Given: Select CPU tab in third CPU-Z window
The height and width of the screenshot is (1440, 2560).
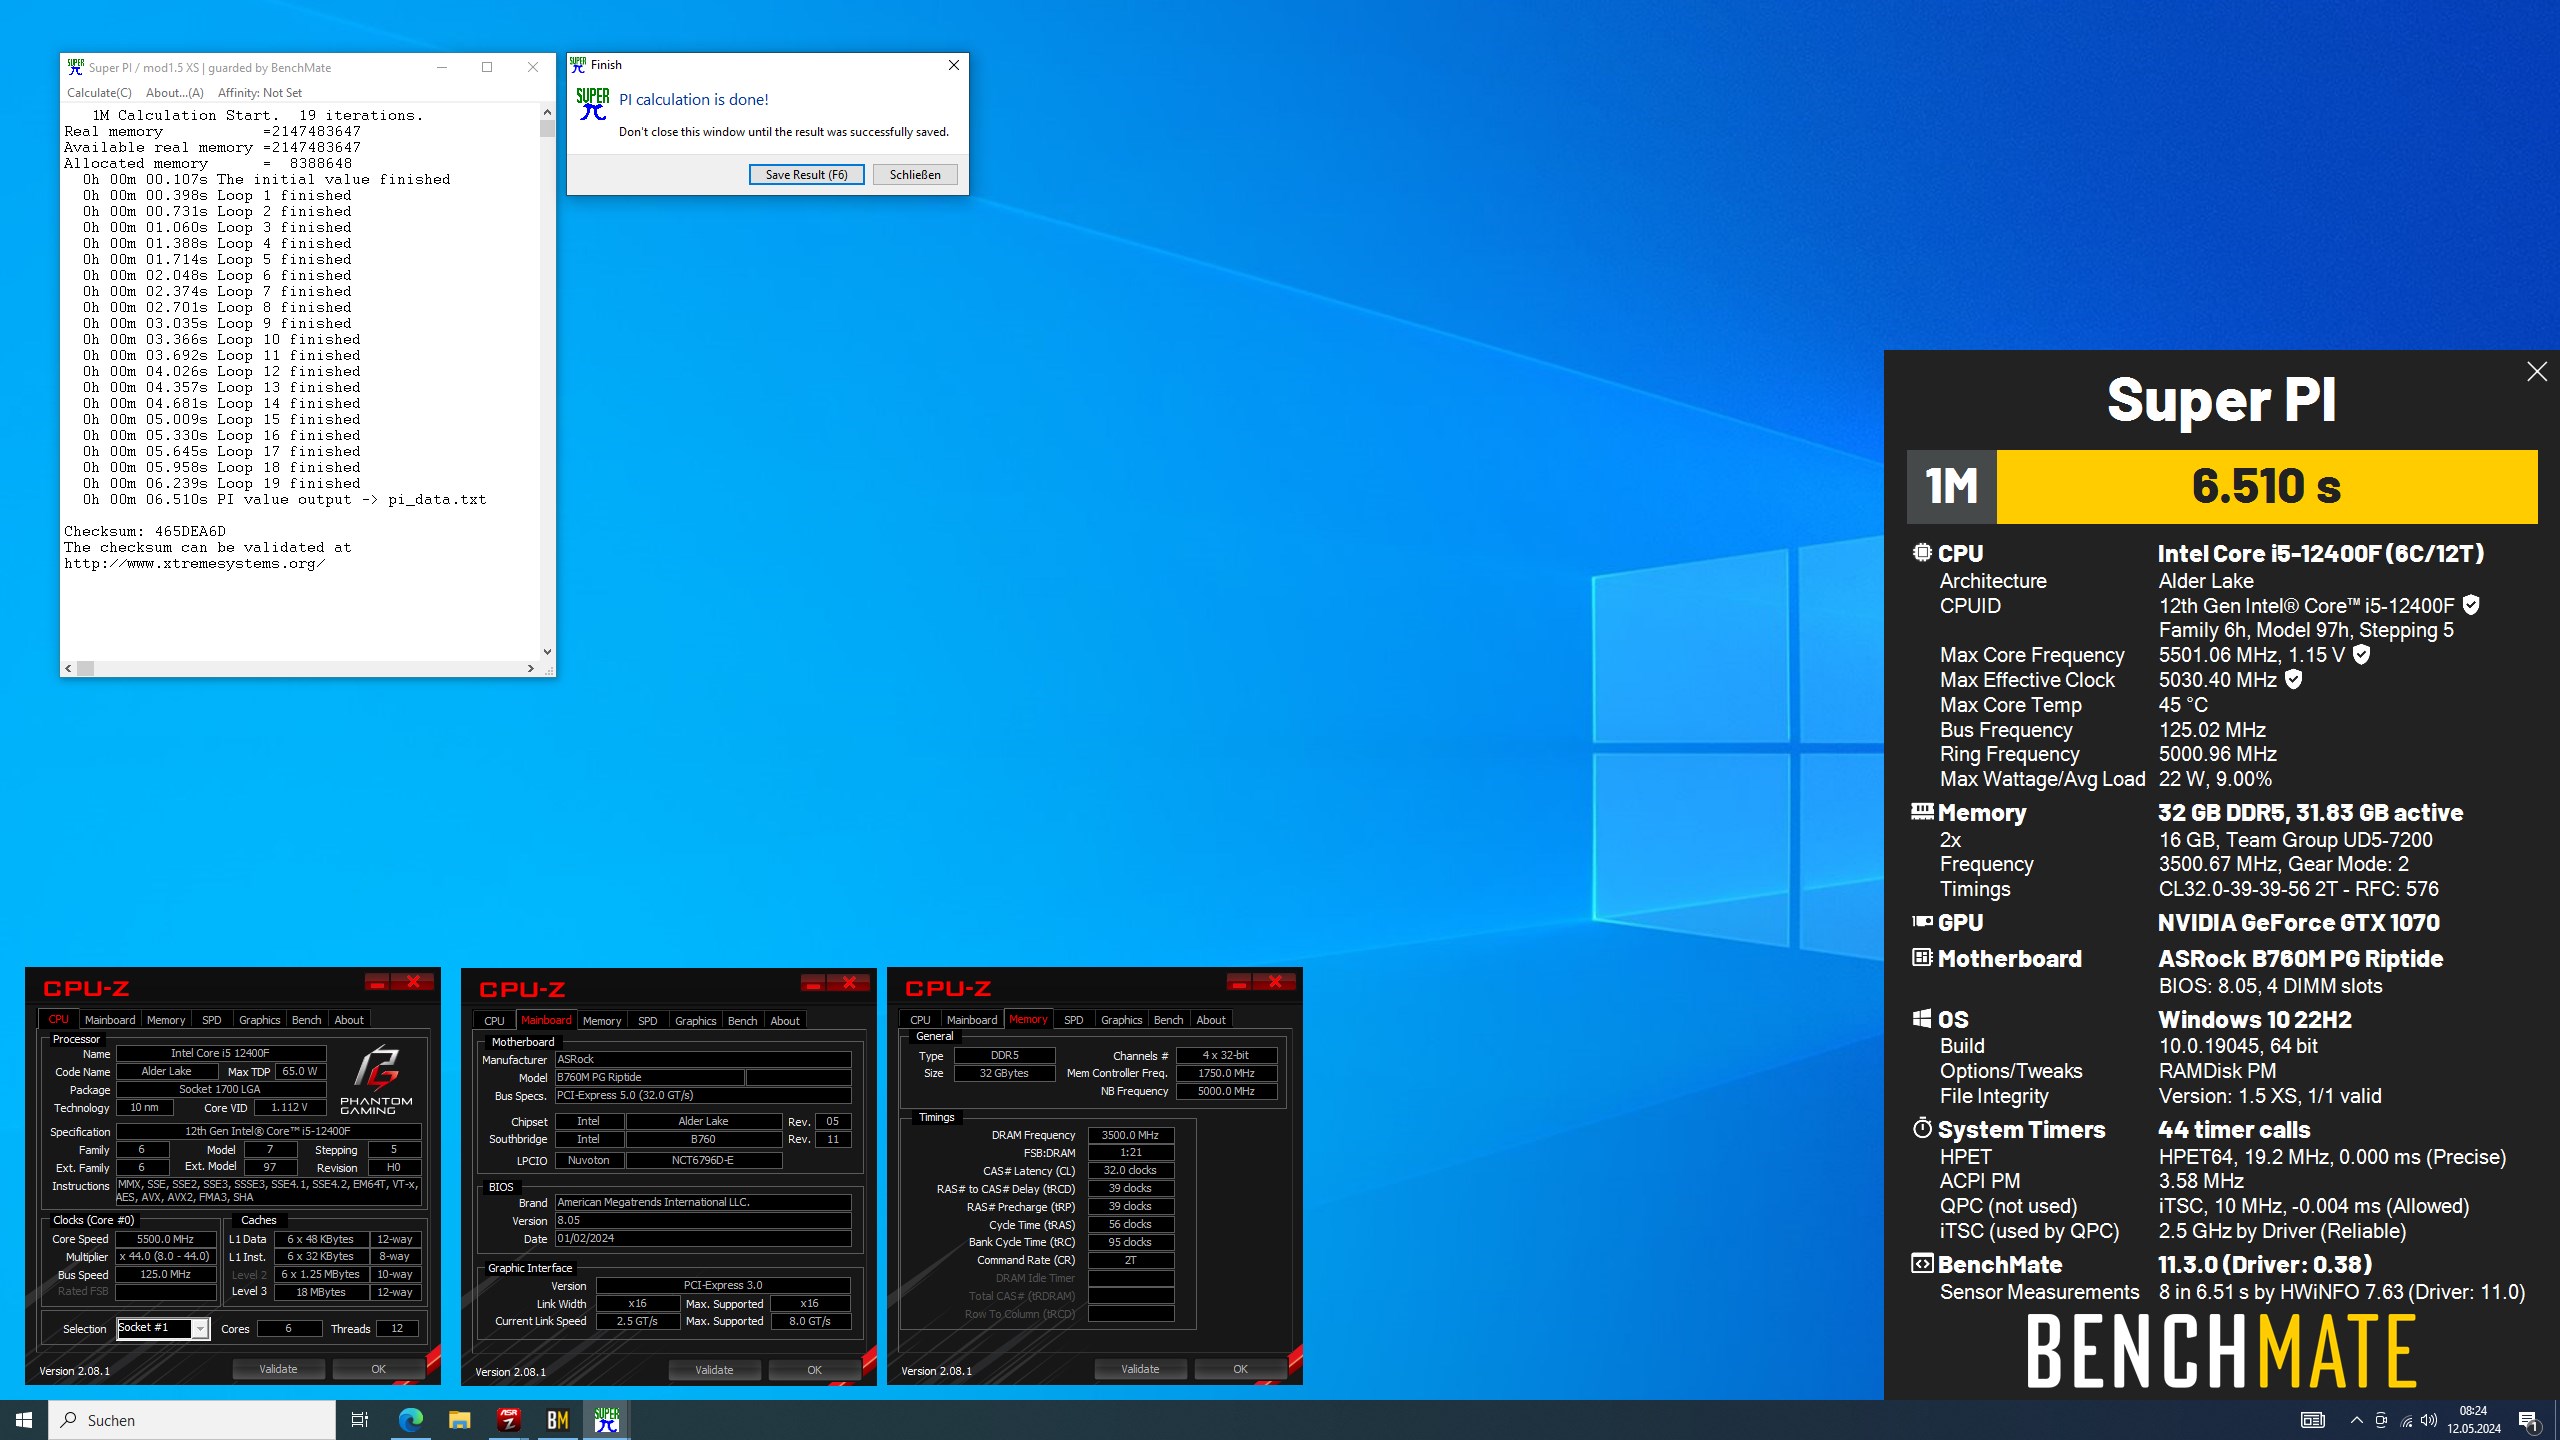Looking at the screenshot, I should pyautogui.click(x=920, y=1020).
